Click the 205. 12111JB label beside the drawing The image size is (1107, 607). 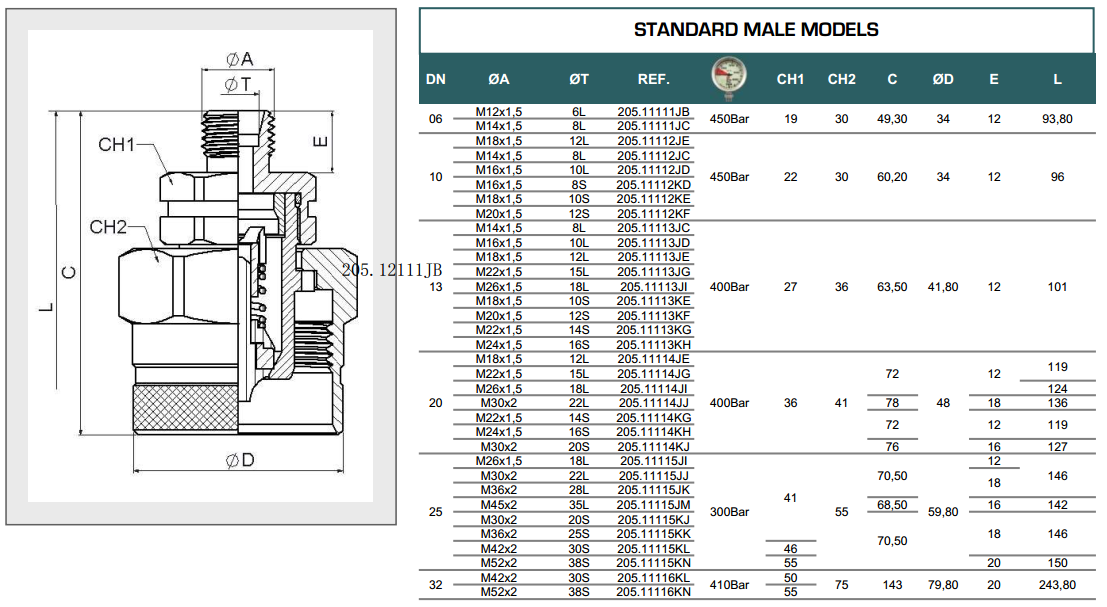click(x=391, y=270)
